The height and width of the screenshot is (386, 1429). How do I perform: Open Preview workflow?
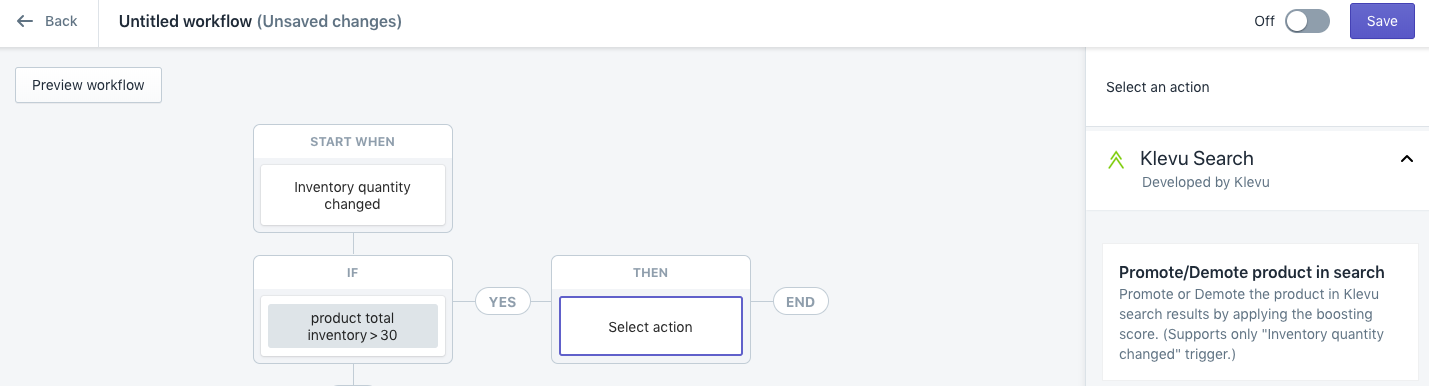tap(88, 85)
